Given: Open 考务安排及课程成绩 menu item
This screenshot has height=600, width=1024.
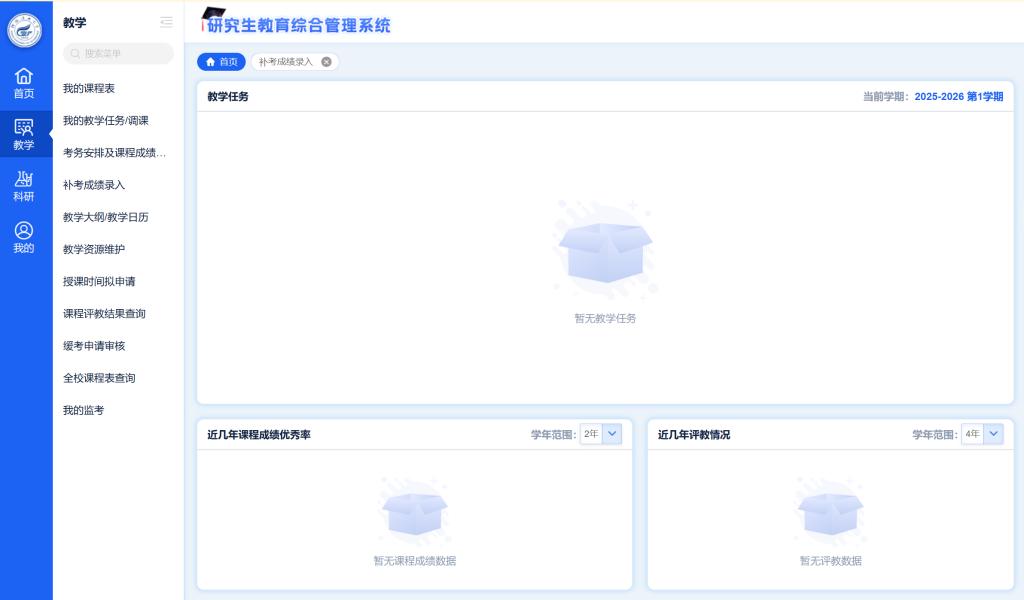Looking at the screenshot, I should 114,153.
